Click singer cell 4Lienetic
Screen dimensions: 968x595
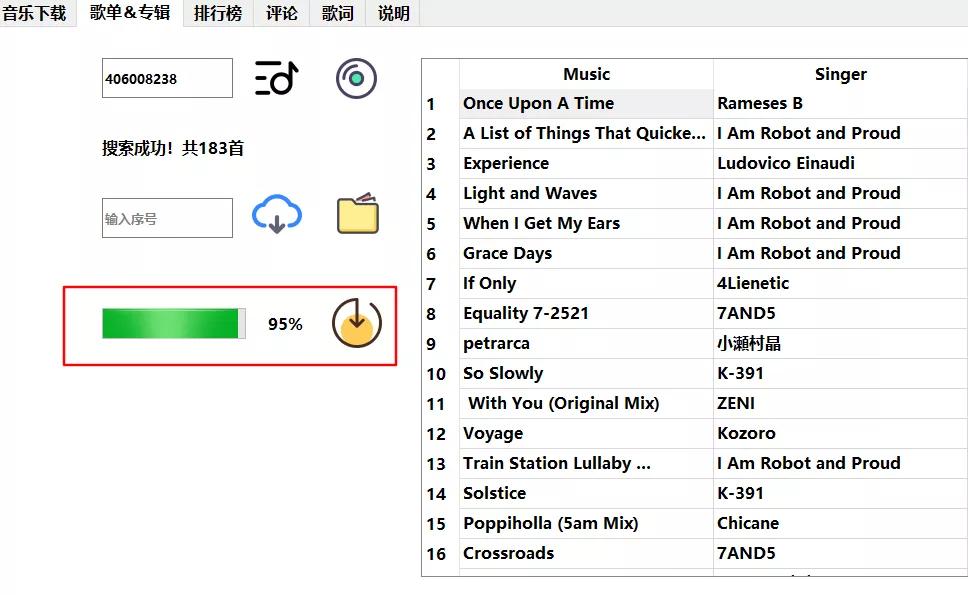[x=840, y=283]
